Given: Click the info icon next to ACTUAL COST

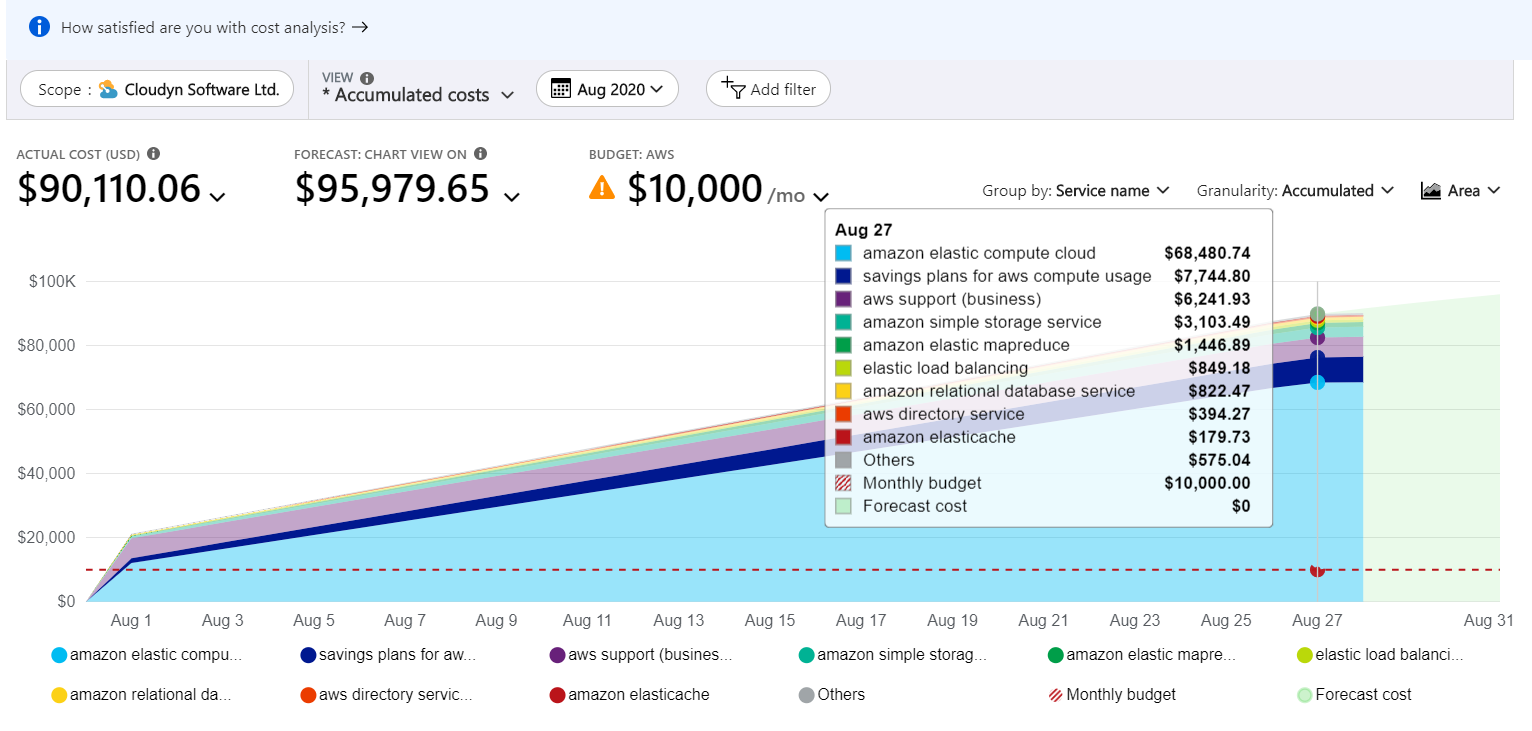Looking at the screenshot, I should point(153,154).
